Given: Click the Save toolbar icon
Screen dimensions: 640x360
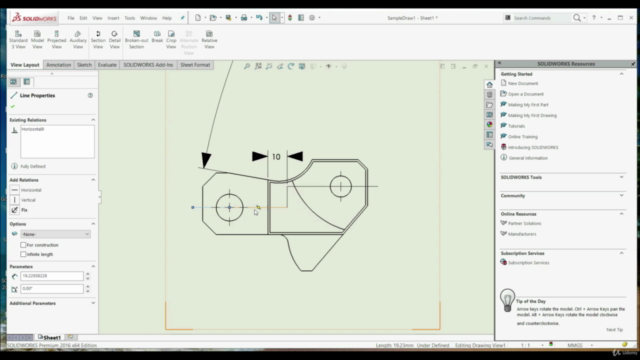Looking at the screenshot, I should [x=228, y=18].
